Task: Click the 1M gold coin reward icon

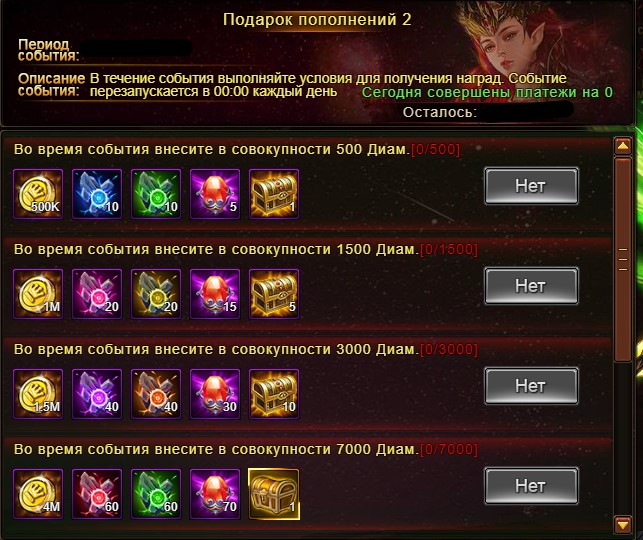Action: (x=38, y=294)
